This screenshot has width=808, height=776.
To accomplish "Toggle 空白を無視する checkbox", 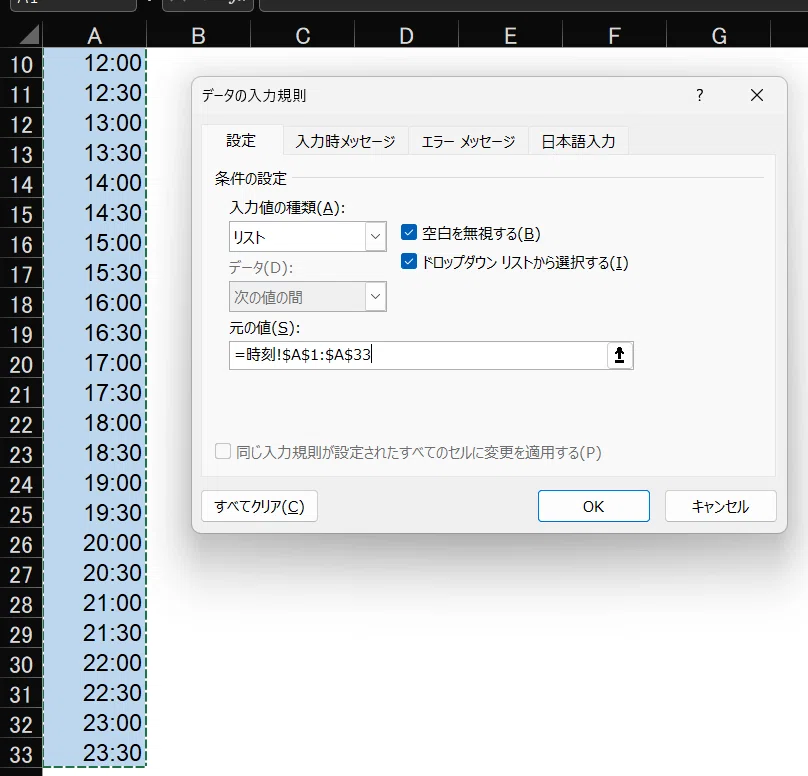I will point(409,233).
